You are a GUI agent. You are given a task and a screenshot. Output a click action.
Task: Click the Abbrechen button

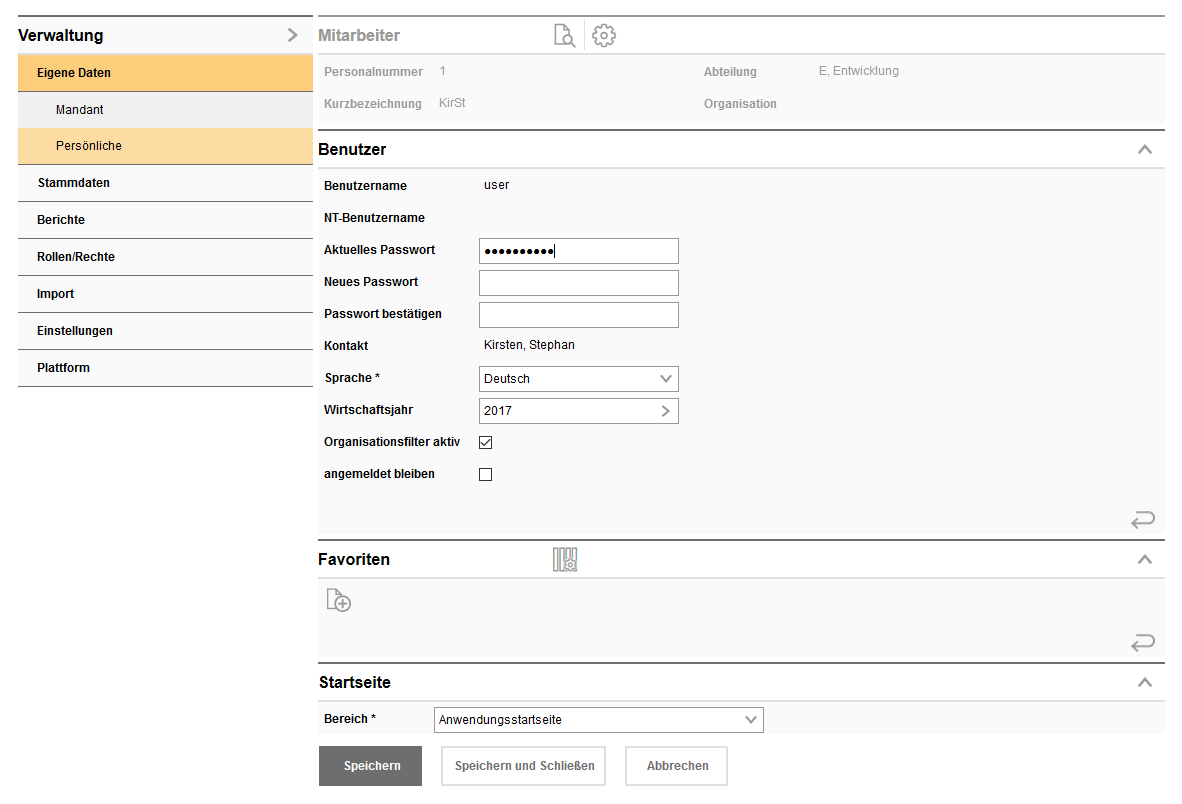(676, 766)
